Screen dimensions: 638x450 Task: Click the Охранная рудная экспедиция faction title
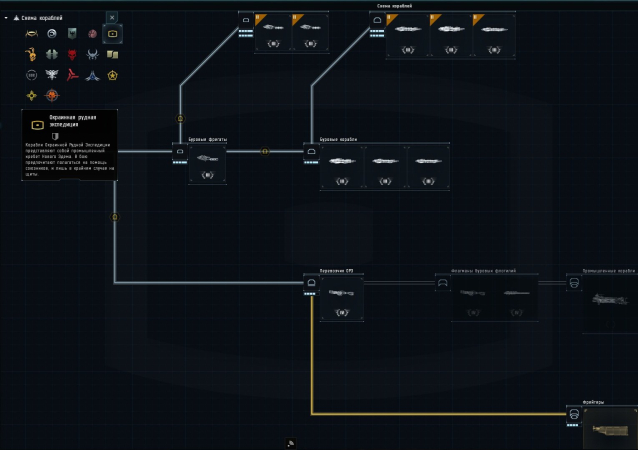73,121
